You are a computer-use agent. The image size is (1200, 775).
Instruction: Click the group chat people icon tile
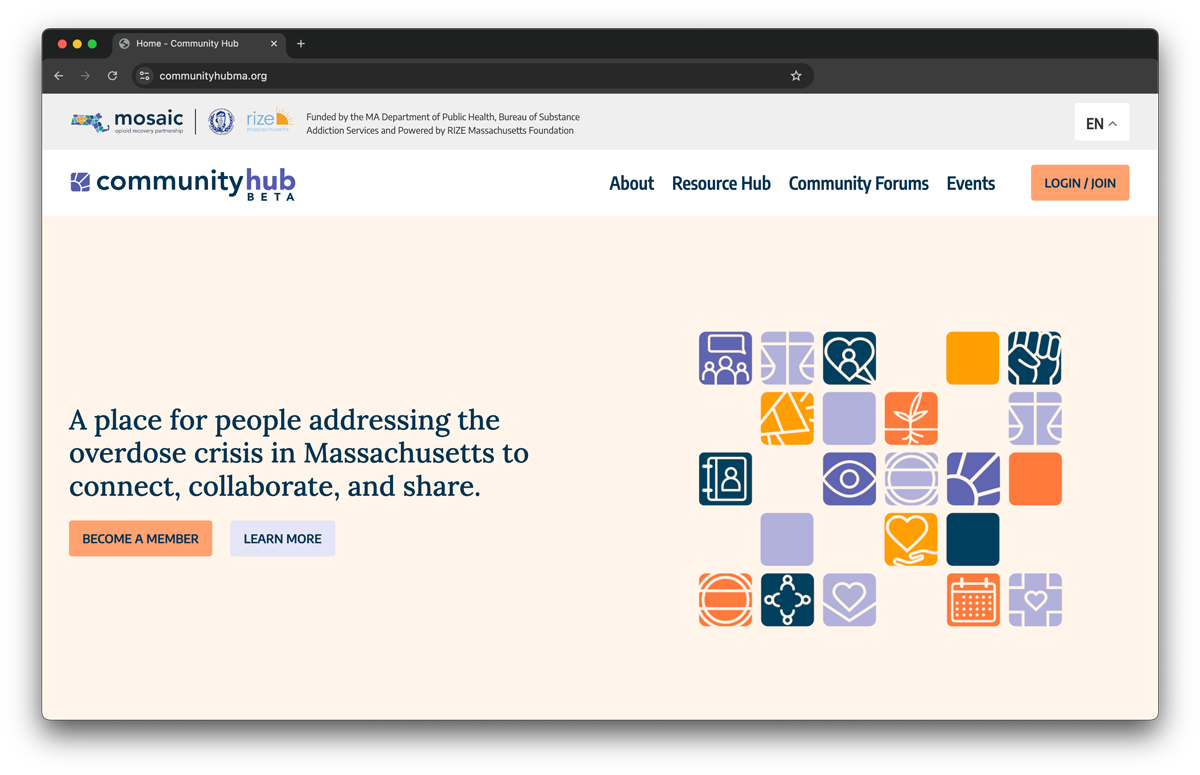point(725,358)
